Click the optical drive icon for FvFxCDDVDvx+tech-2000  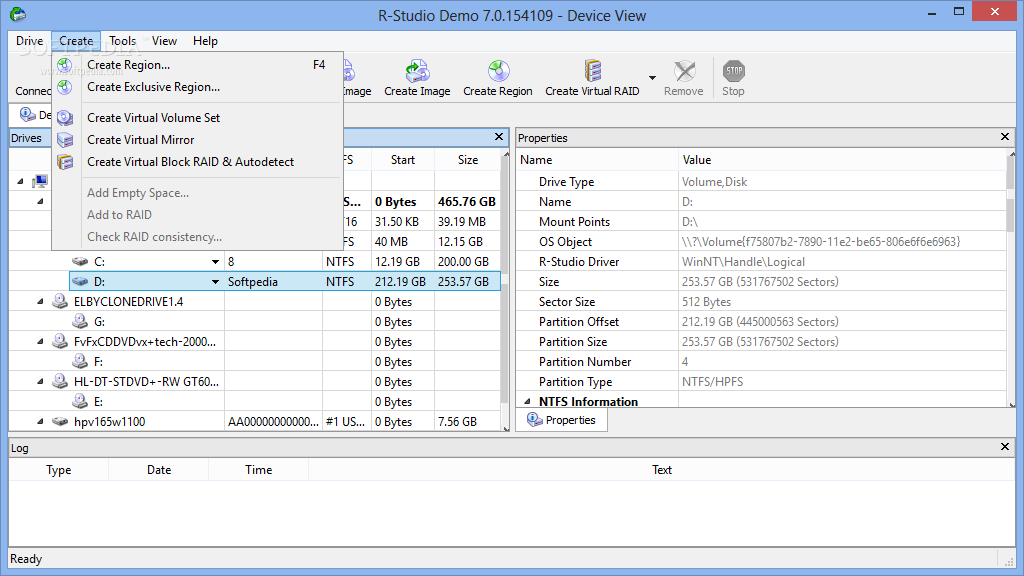point(60,341)
